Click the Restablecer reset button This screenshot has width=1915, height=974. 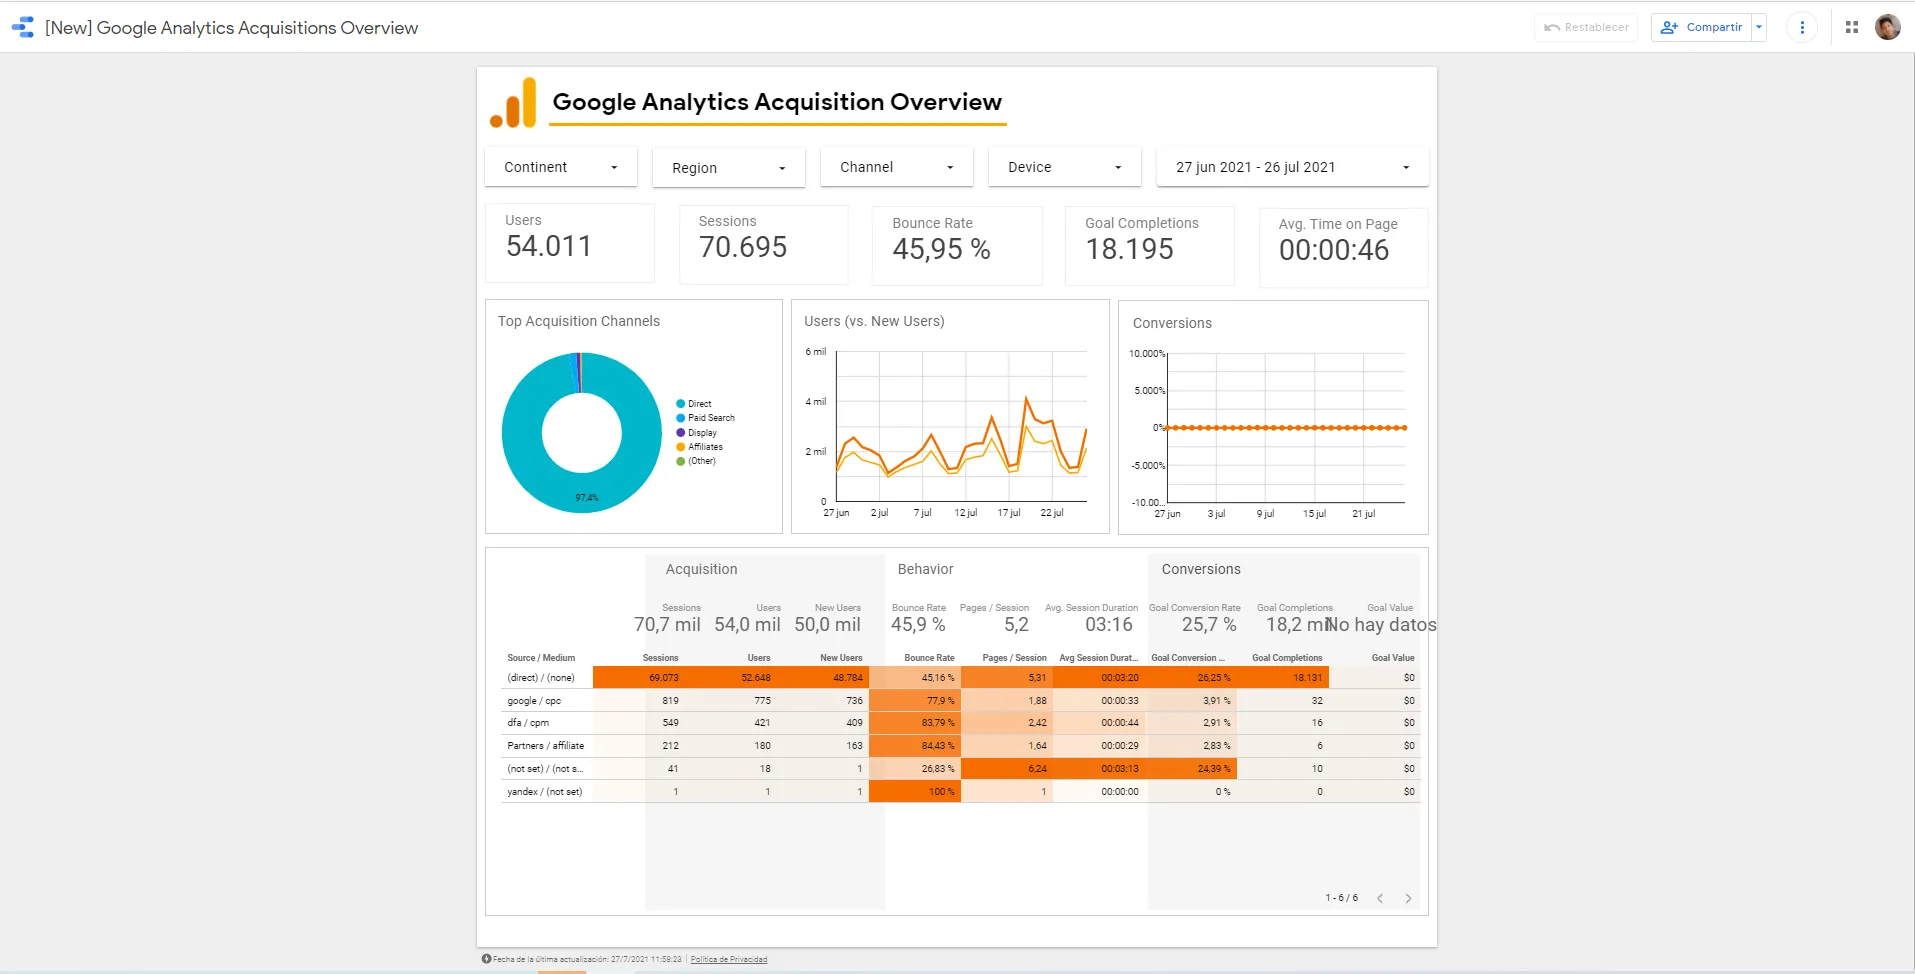(1586, 27)
